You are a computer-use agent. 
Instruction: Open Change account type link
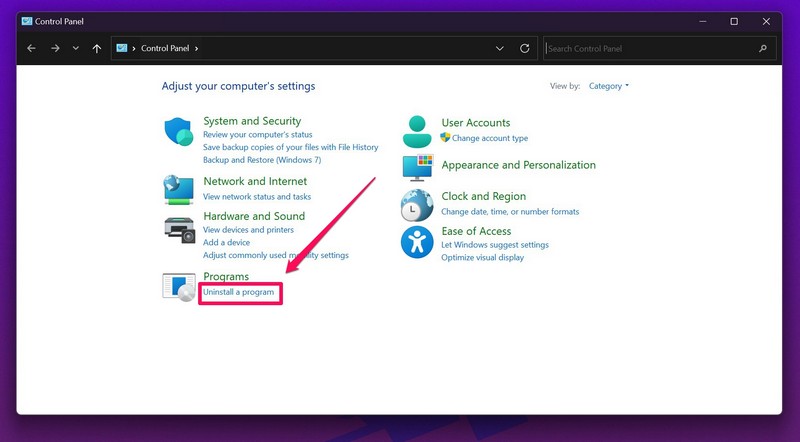489,138
